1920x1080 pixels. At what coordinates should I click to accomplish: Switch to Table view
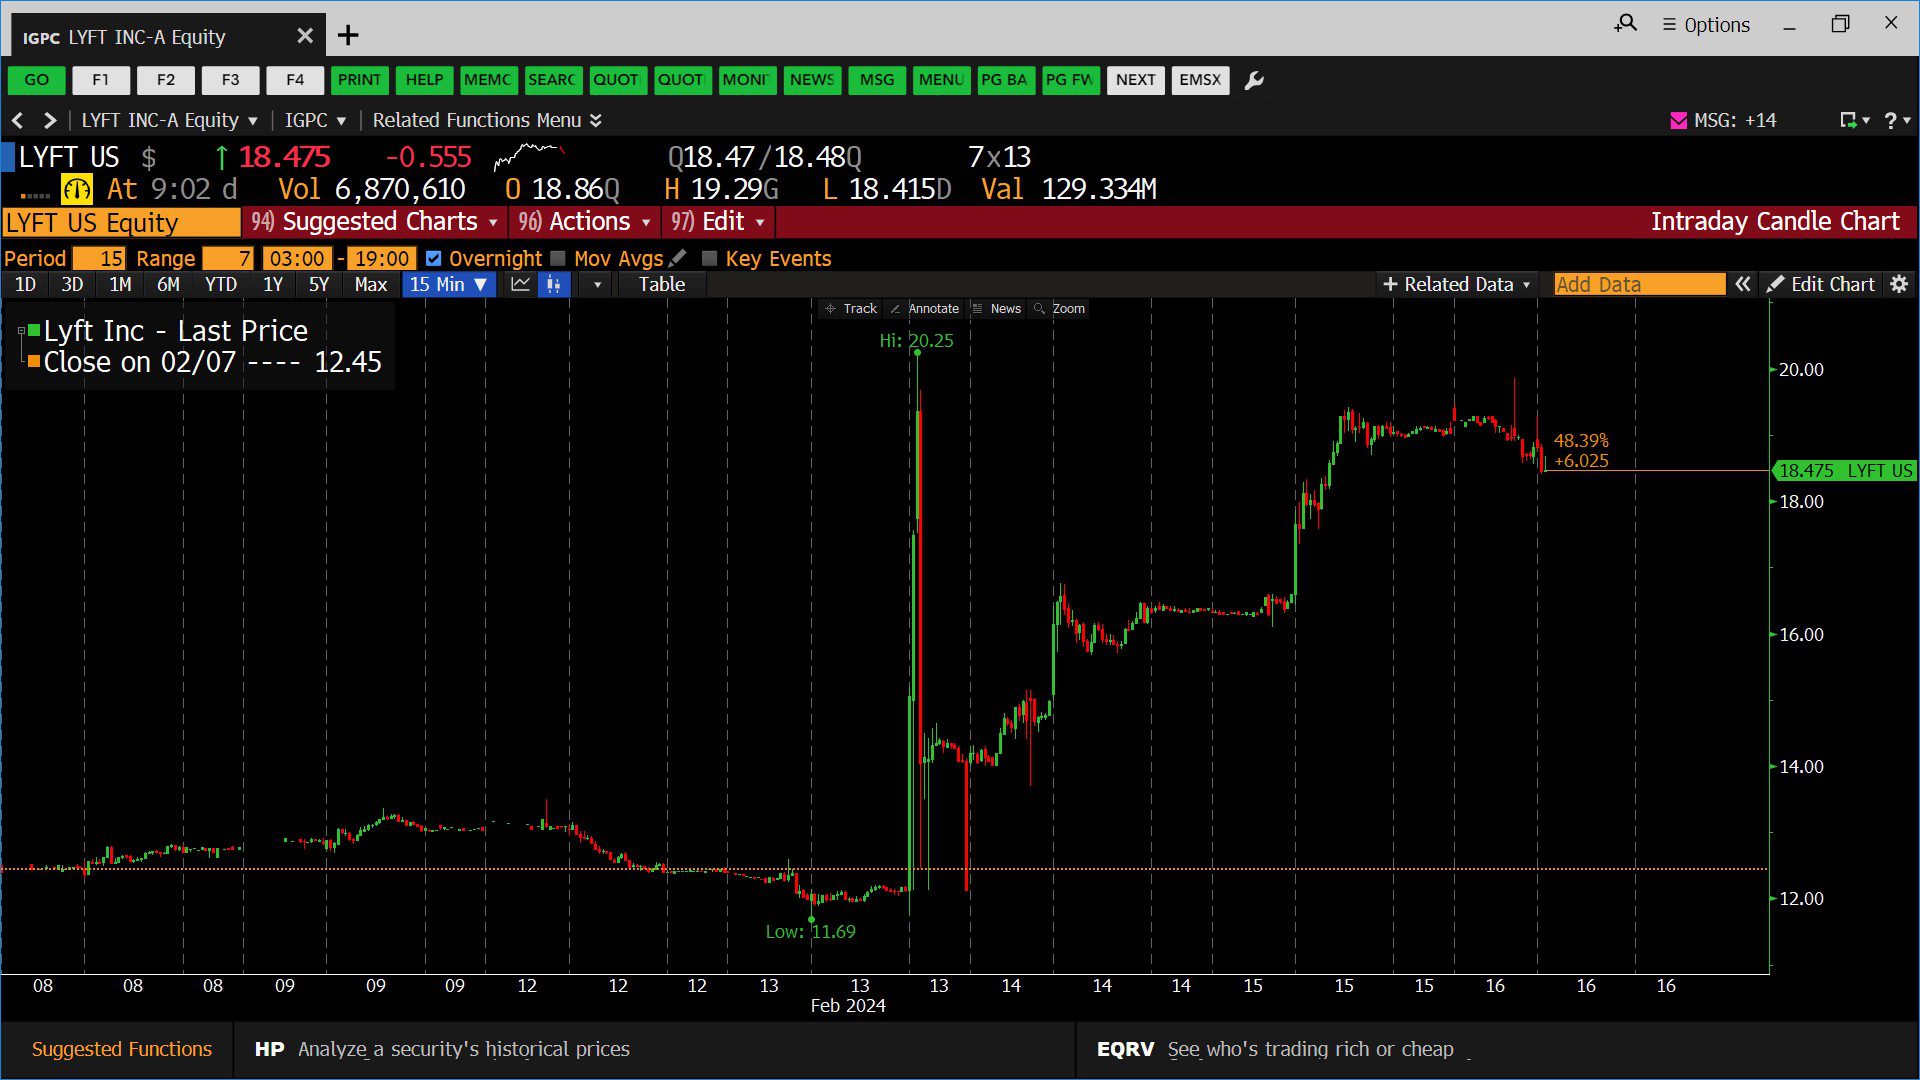click(662, 284)
